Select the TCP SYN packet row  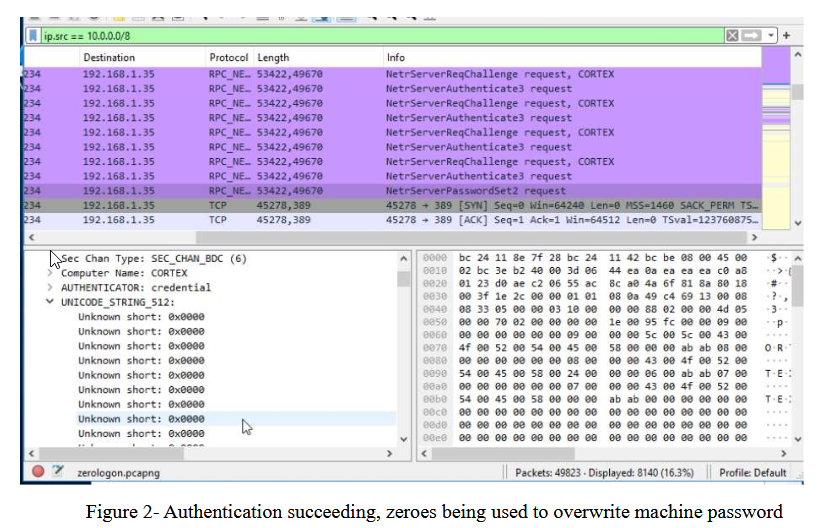click(x=392, y=205)
